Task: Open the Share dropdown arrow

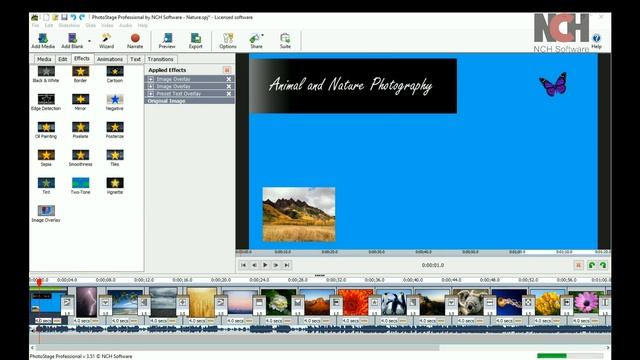Action: [262, 35]
